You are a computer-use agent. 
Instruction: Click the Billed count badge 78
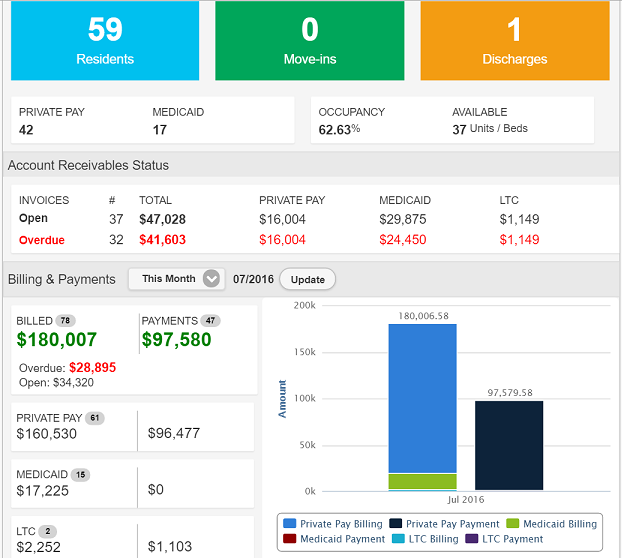[67, 321]
